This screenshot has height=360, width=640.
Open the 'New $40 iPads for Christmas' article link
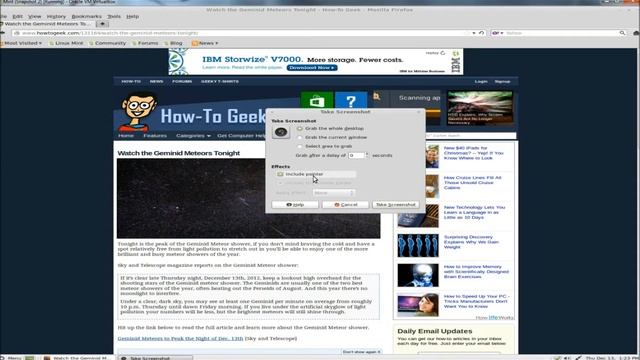[473, 153]
